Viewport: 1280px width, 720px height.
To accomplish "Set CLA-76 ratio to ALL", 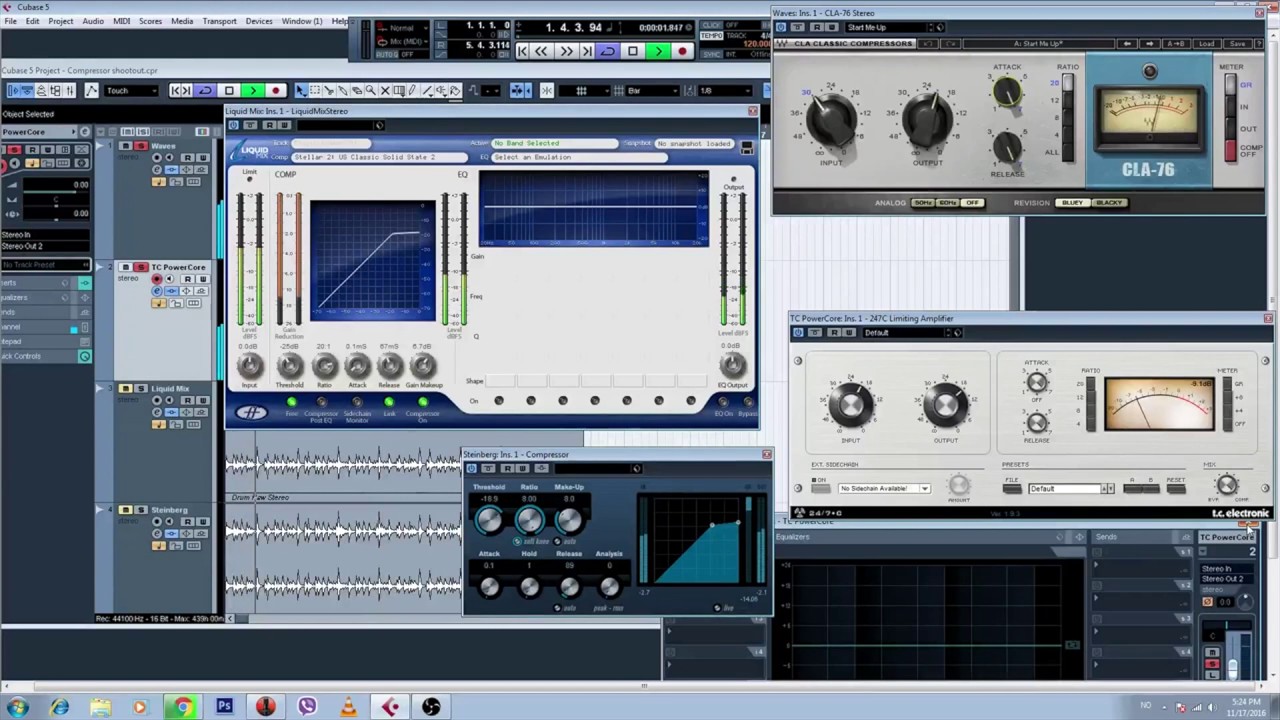I will [x=1067, y=150].
